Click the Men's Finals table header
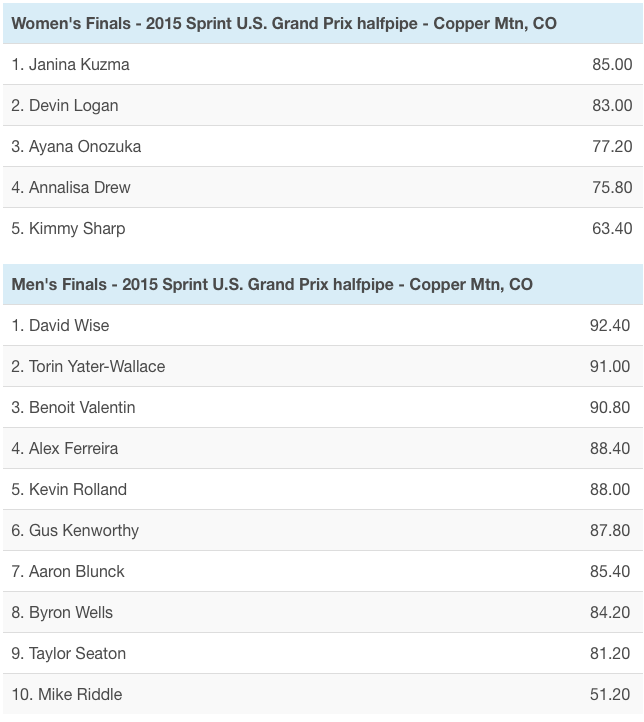Screen dimensions: 644x722 tap(272, 284)
